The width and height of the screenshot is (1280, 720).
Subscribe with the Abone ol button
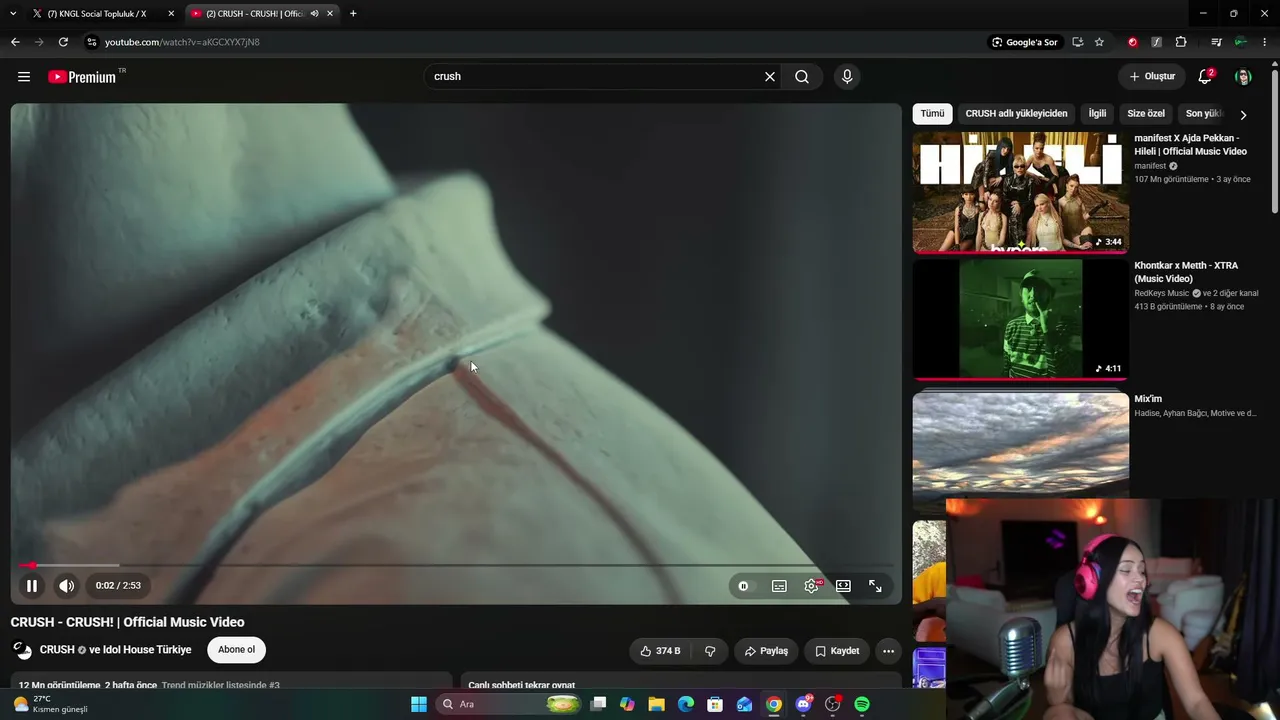pos(237,650)
